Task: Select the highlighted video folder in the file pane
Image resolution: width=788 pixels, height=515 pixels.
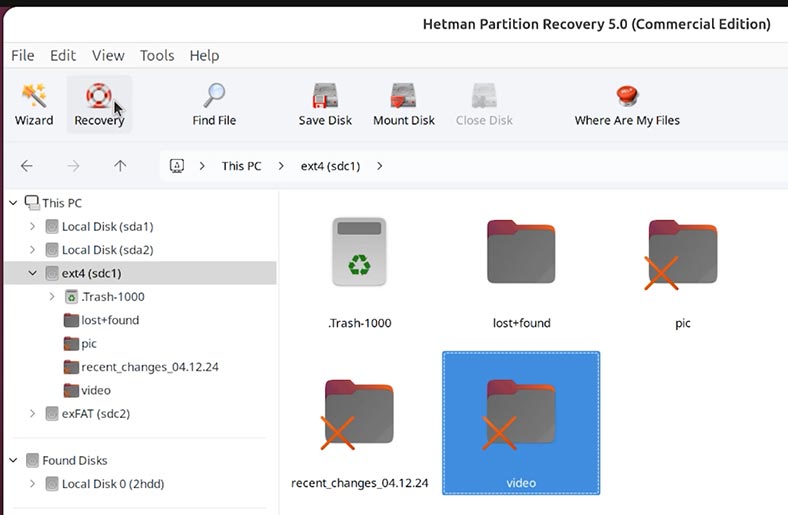Action: click(x=521, y=423)
